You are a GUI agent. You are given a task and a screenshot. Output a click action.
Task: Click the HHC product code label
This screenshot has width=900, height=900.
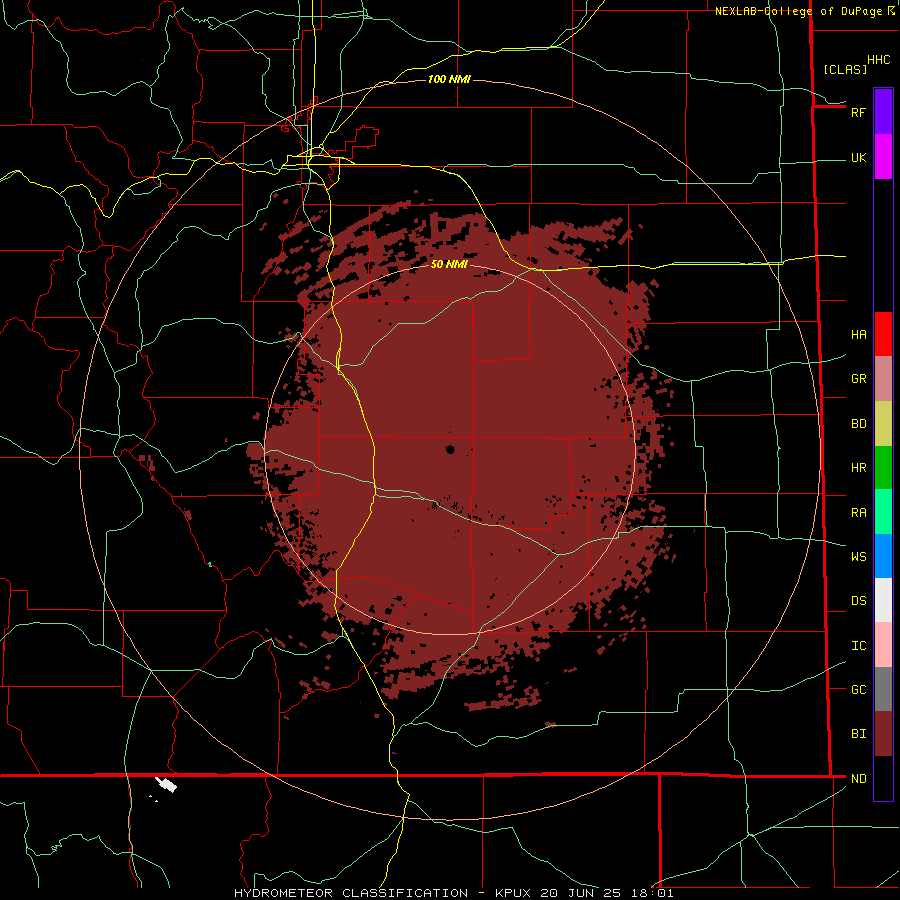[879, 60]
